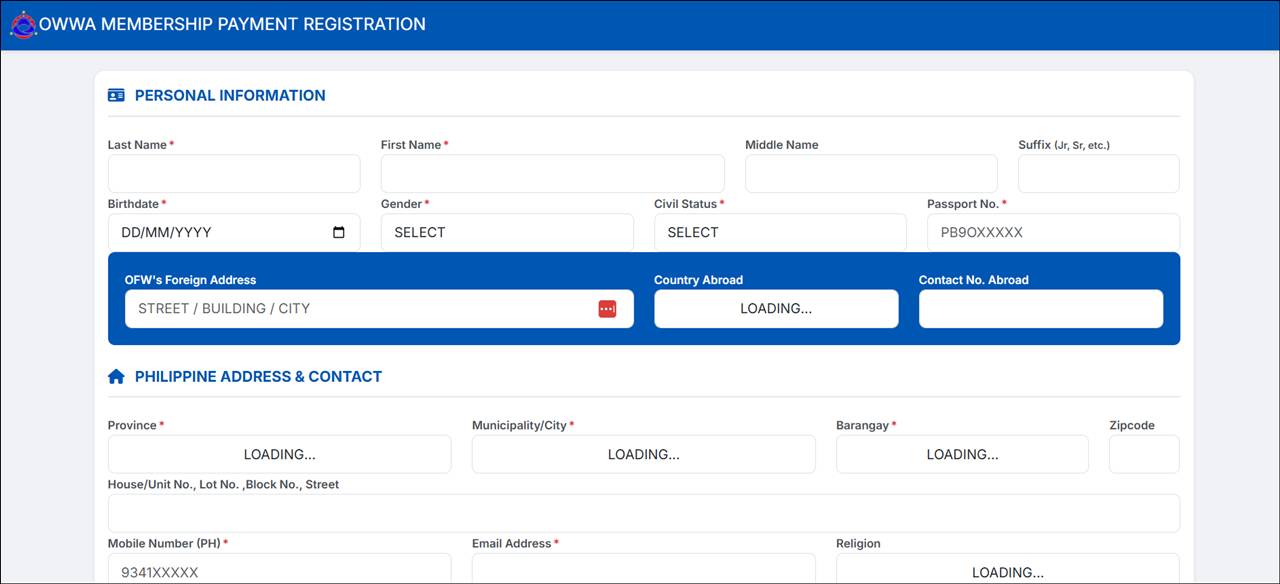Click the red dots icon in Foreign Address field
The height and width of the screenshot is (584, 1280).
607,309
